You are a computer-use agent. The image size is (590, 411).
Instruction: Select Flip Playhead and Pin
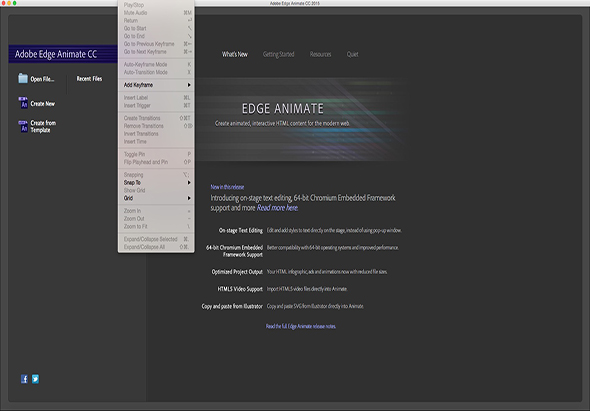click(156, 162)
